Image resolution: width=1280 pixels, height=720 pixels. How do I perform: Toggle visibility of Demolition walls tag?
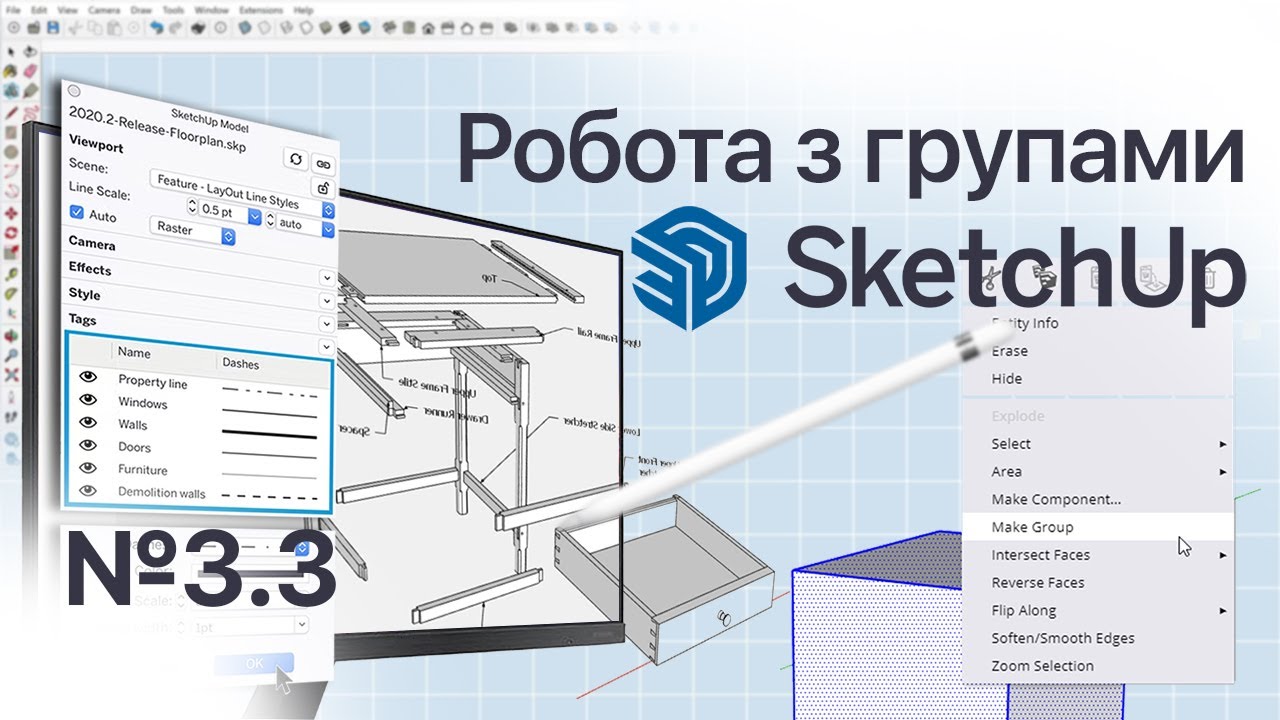coord(90,490)
